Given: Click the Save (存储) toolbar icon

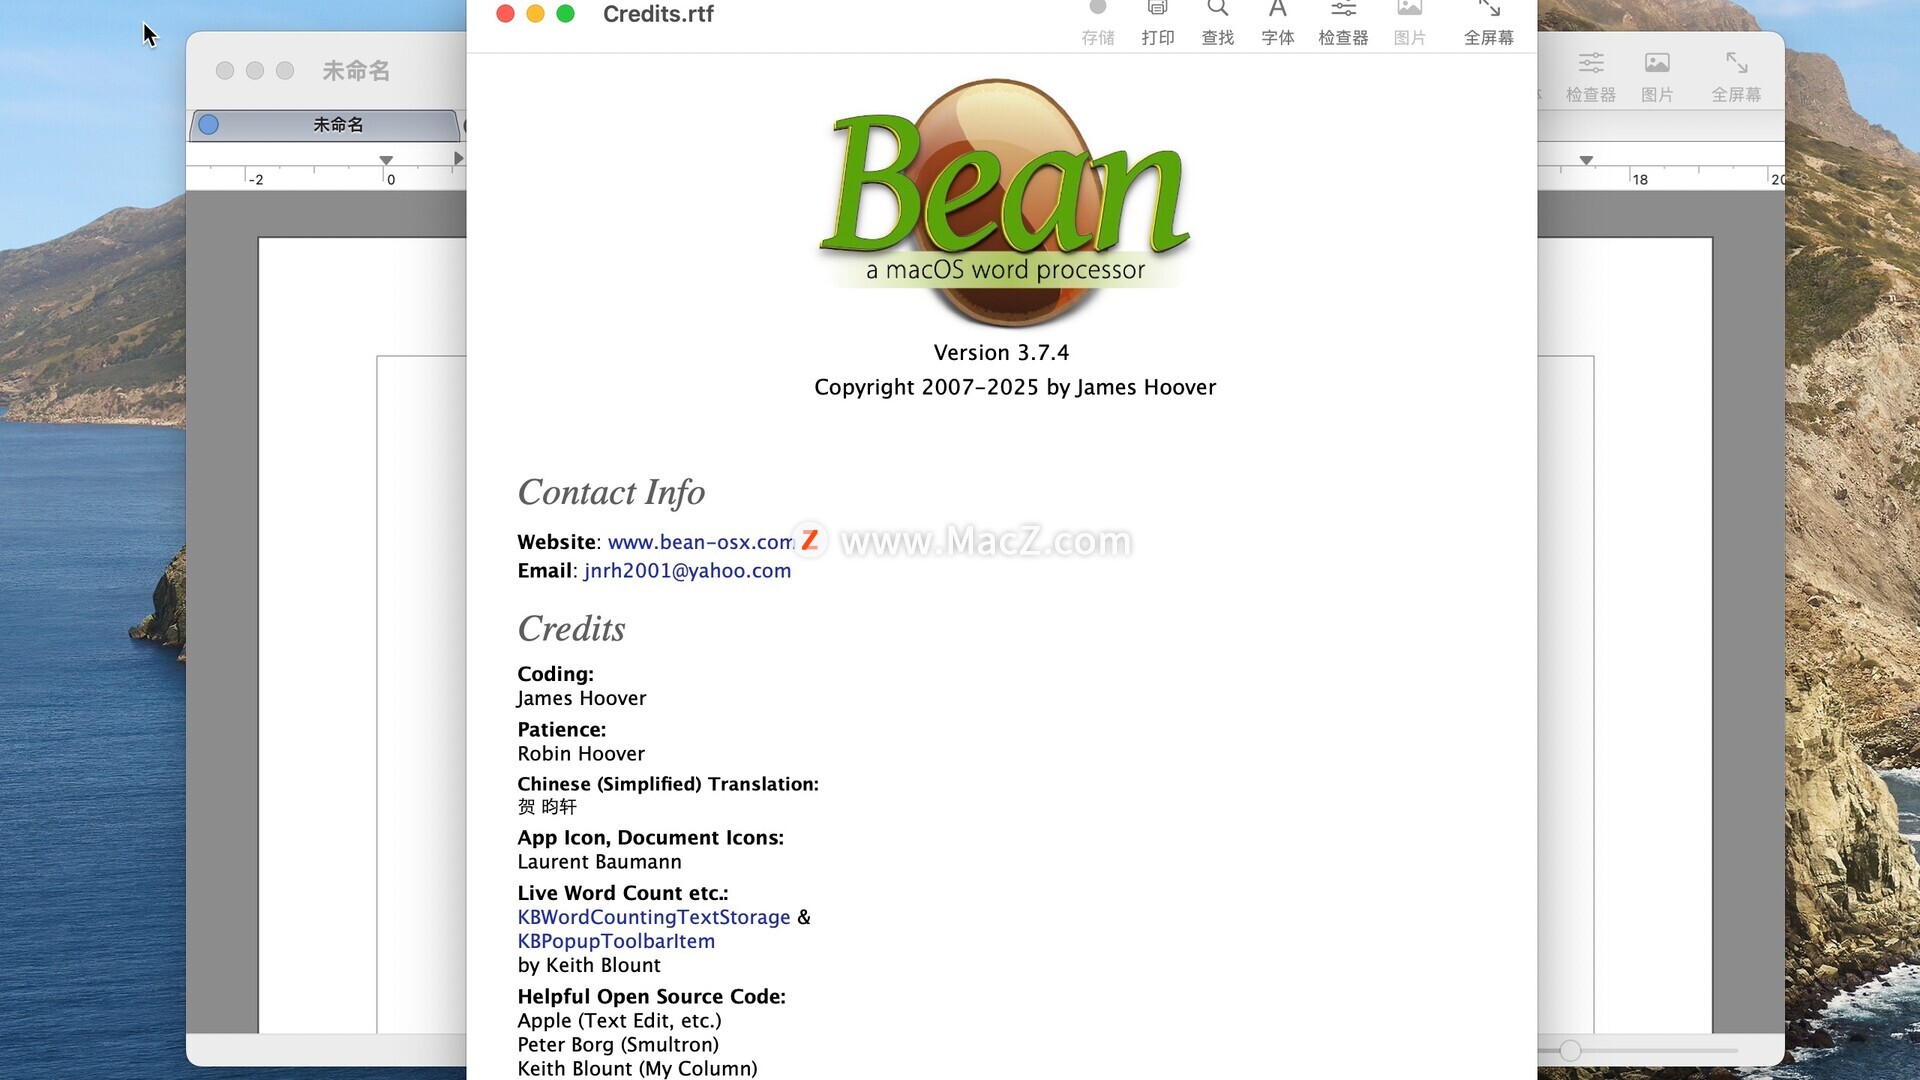Looking at the screenshot, I should click(1097, 12).
